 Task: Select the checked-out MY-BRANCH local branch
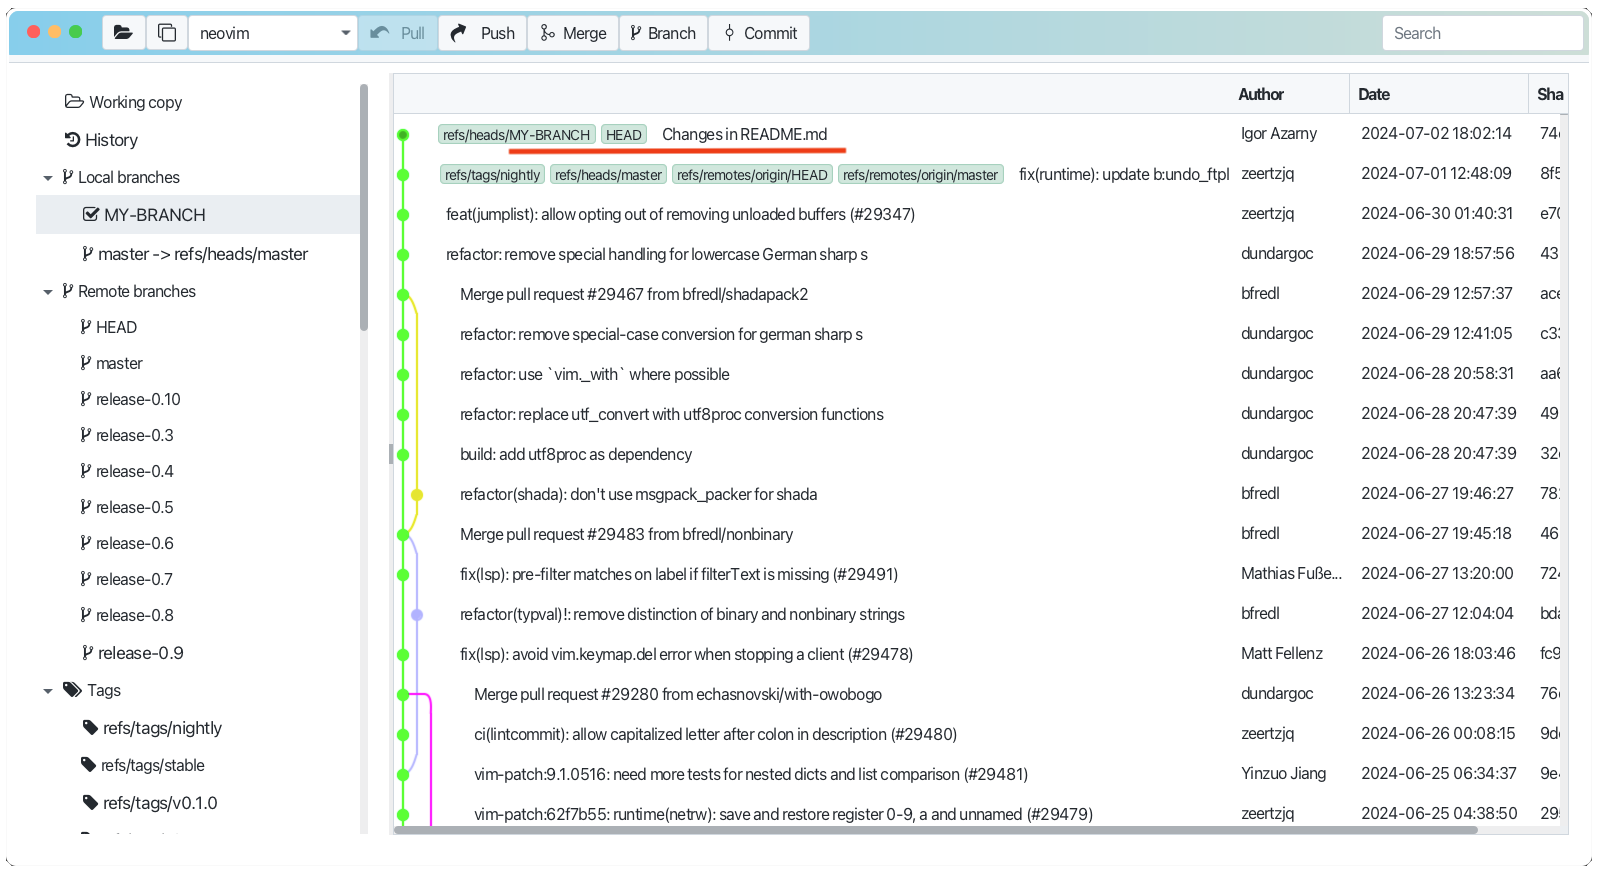click(198, 215)
